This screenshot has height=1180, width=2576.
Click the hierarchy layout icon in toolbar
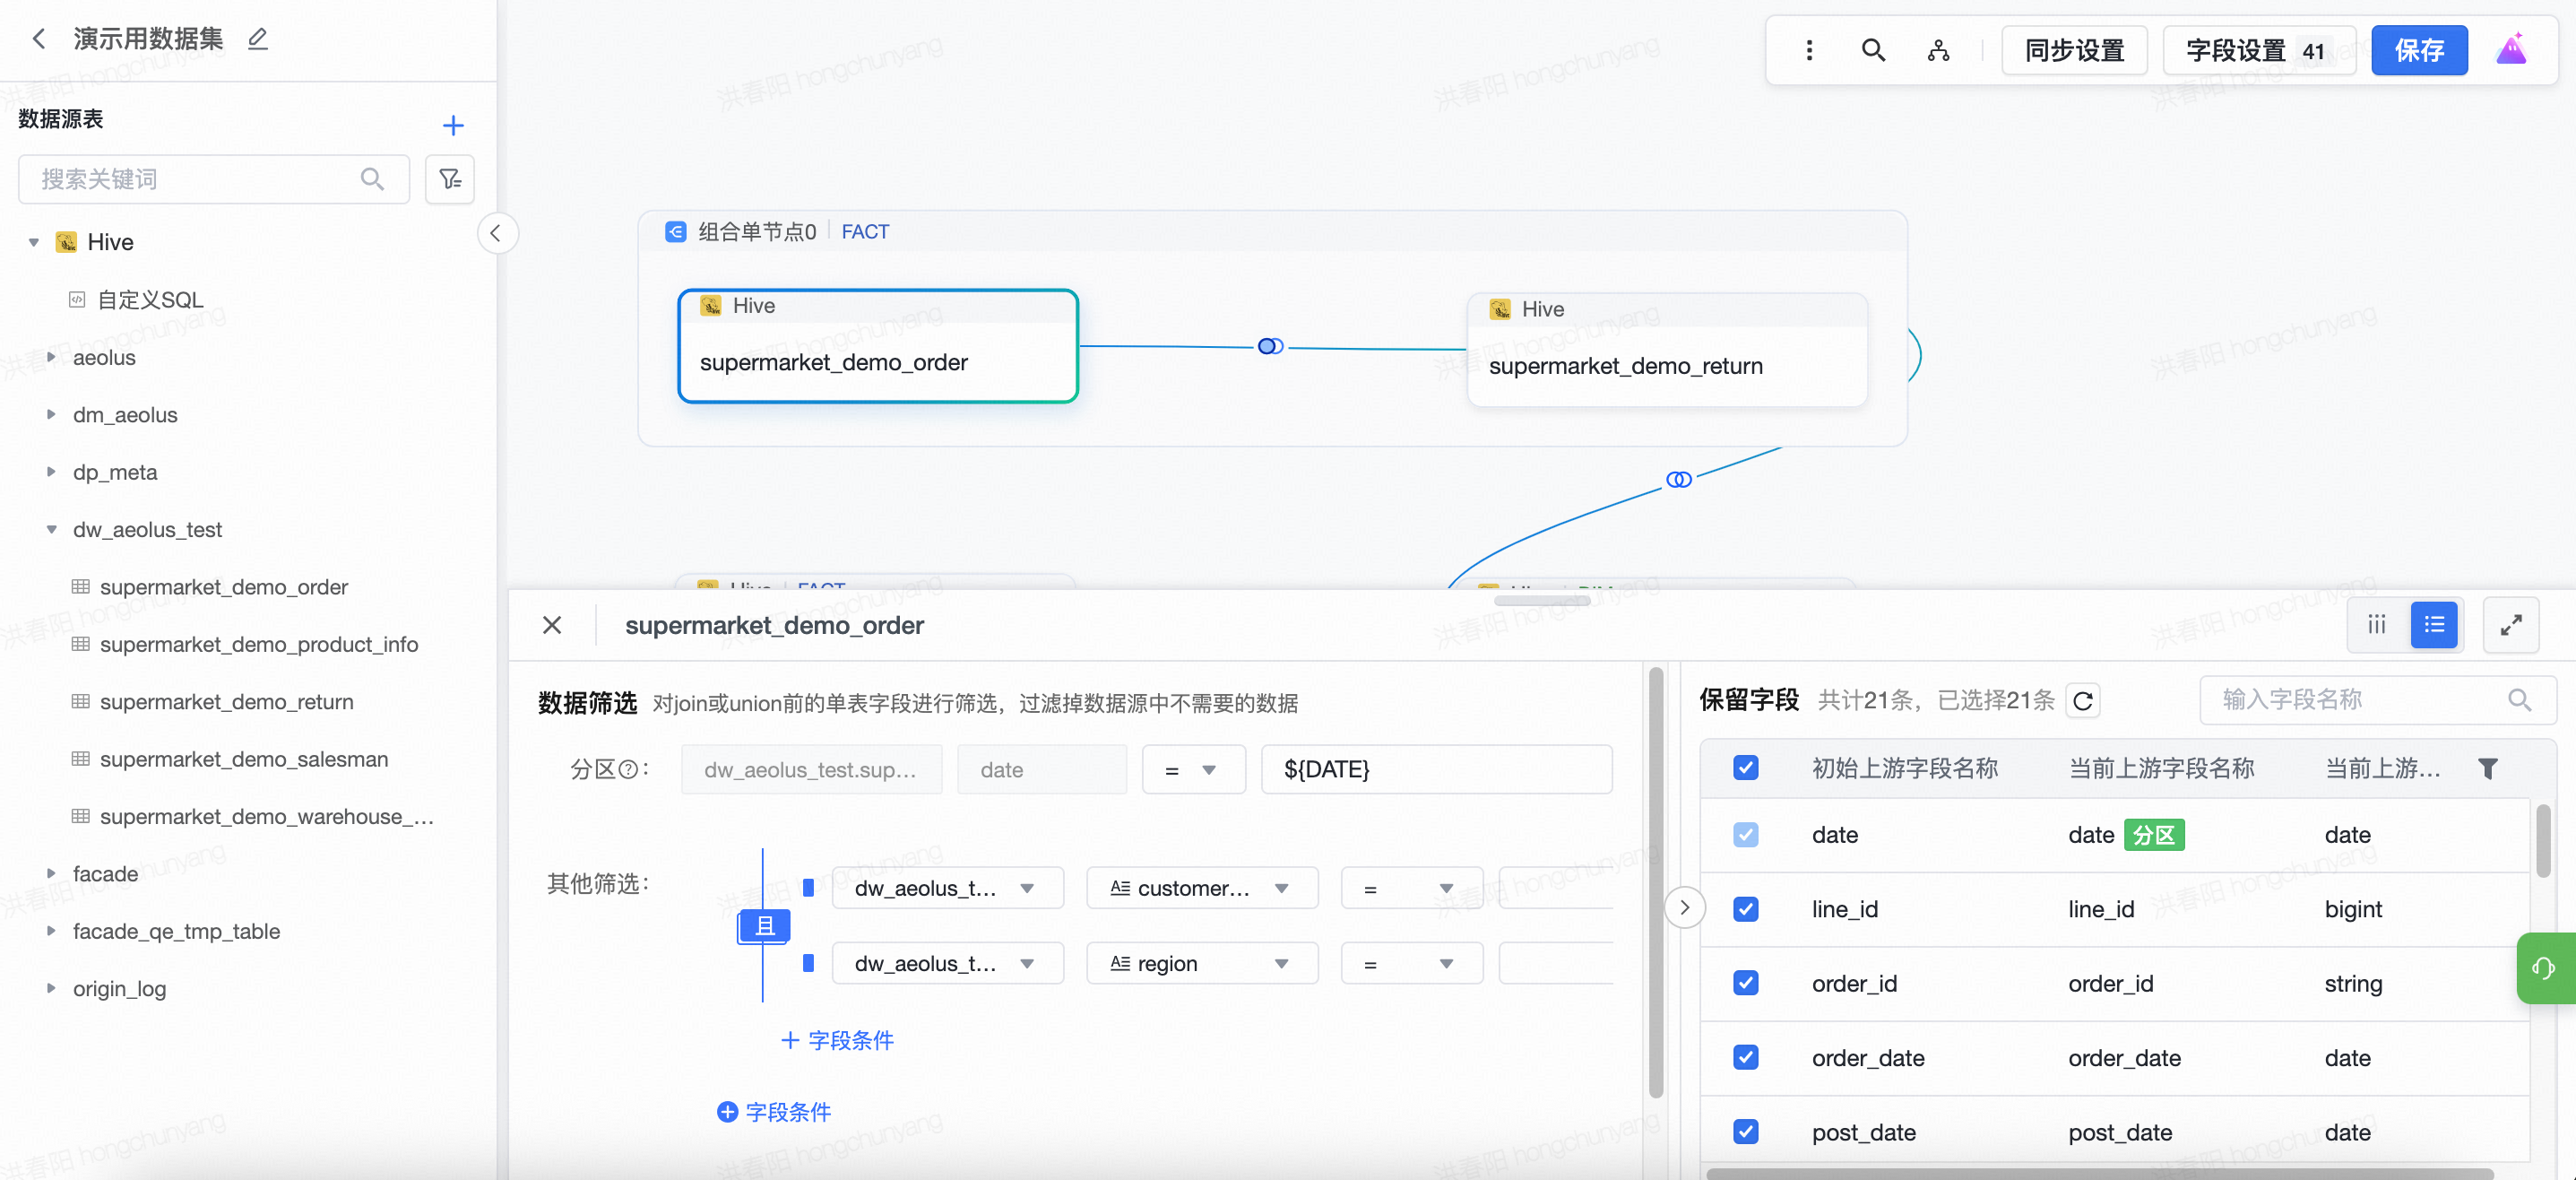tap(1938, 50)
